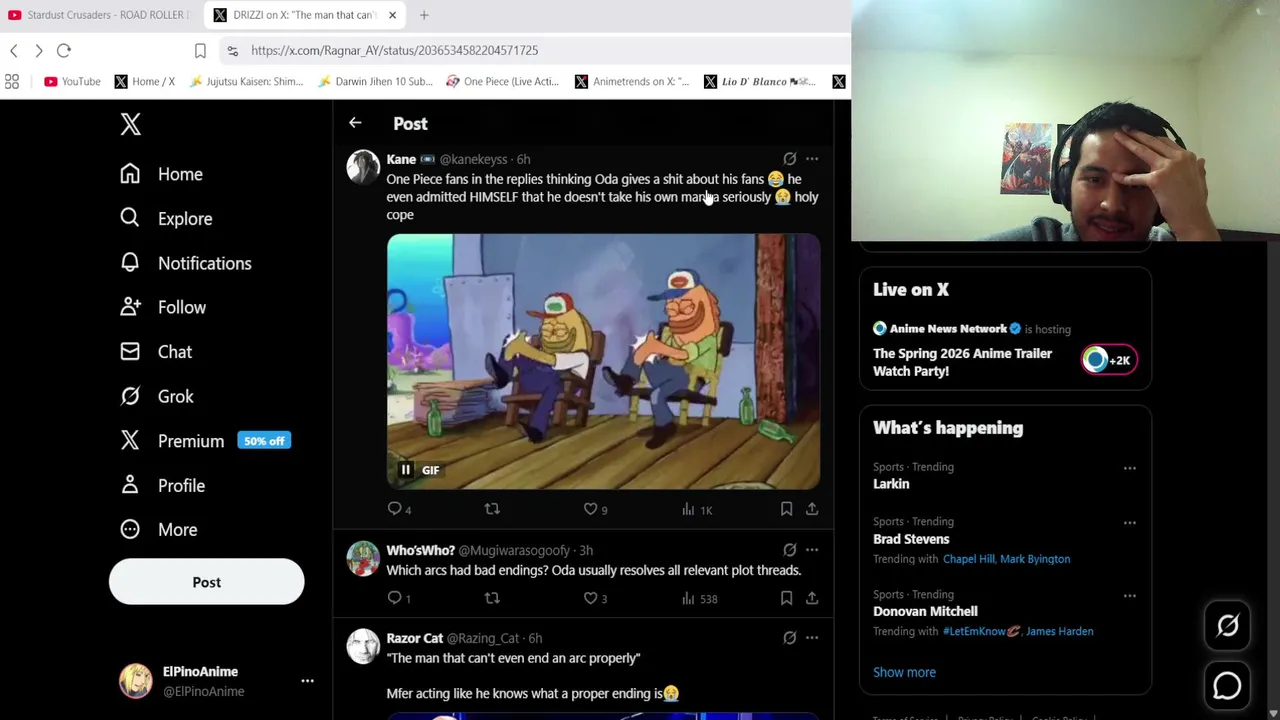Open the Jujutsu Kaisen bookmark
The width and height of the screenshot is (1280, 720).
tap(246, 82)
